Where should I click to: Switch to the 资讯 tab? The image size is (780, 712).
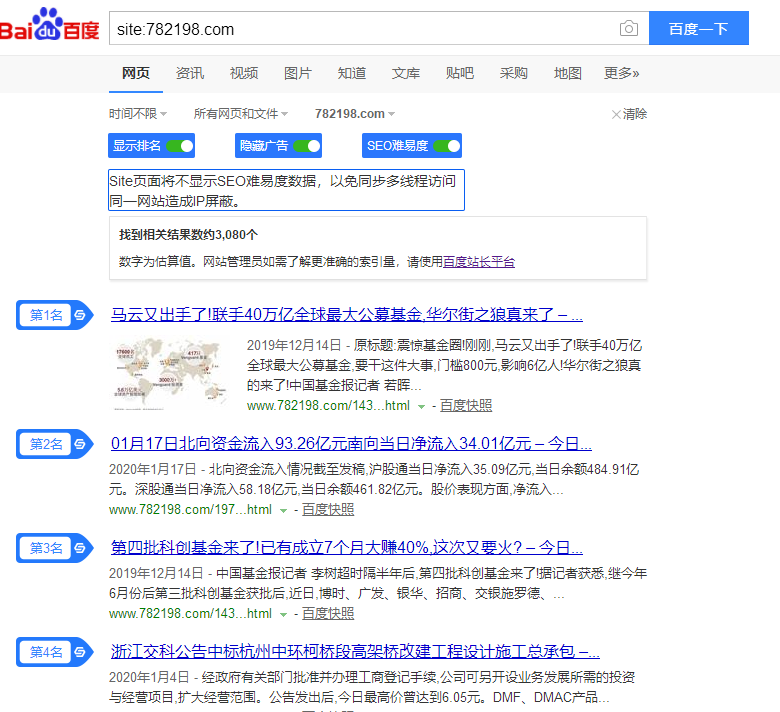tap(190, 73)
